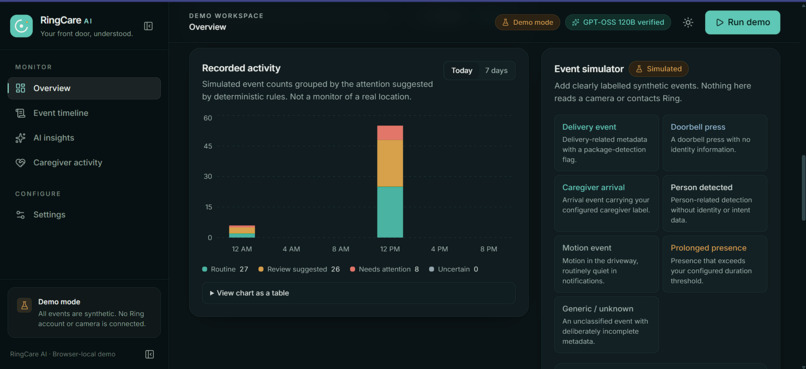Viewport: 806px width, 369px height.
Task: Click the Uncertain 0 legend entry
Action: 453,269
